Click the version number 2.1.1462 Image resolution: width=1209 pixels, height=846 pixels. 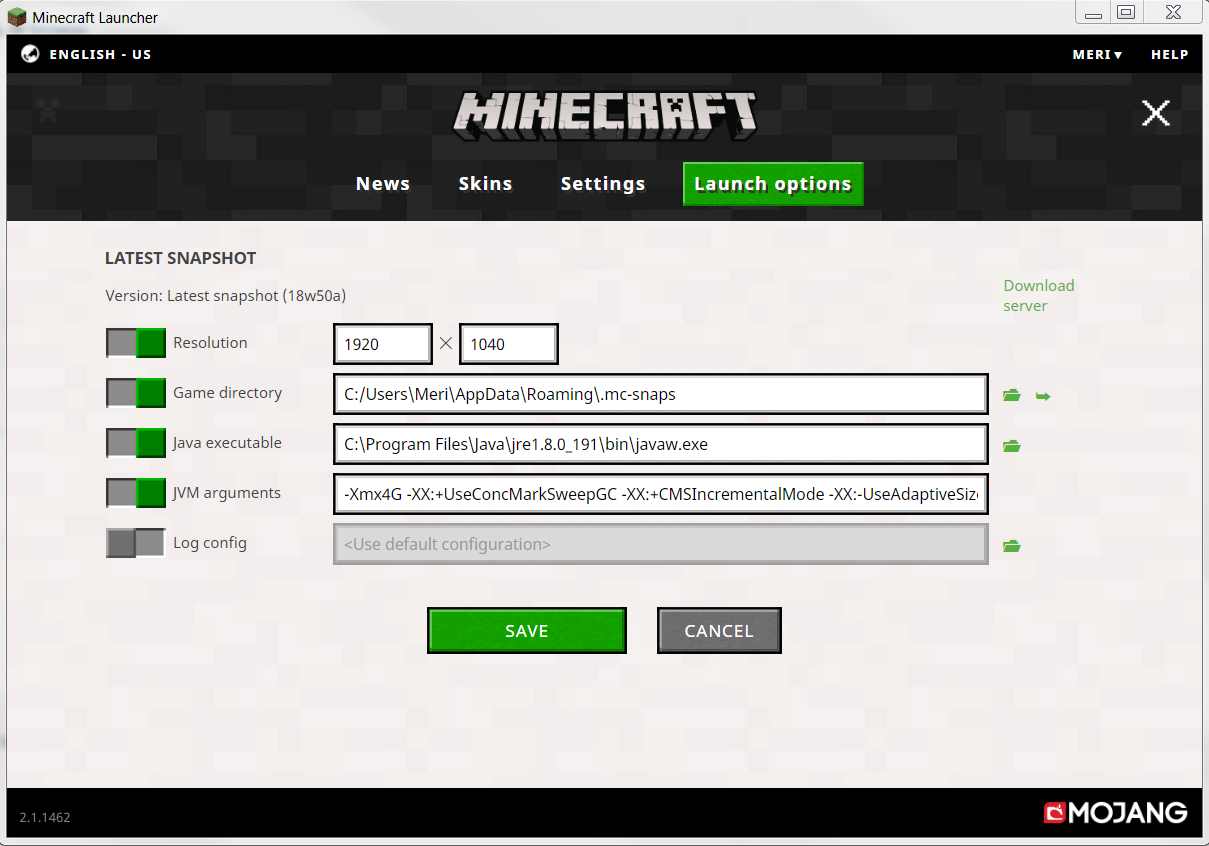coord(45,817)
